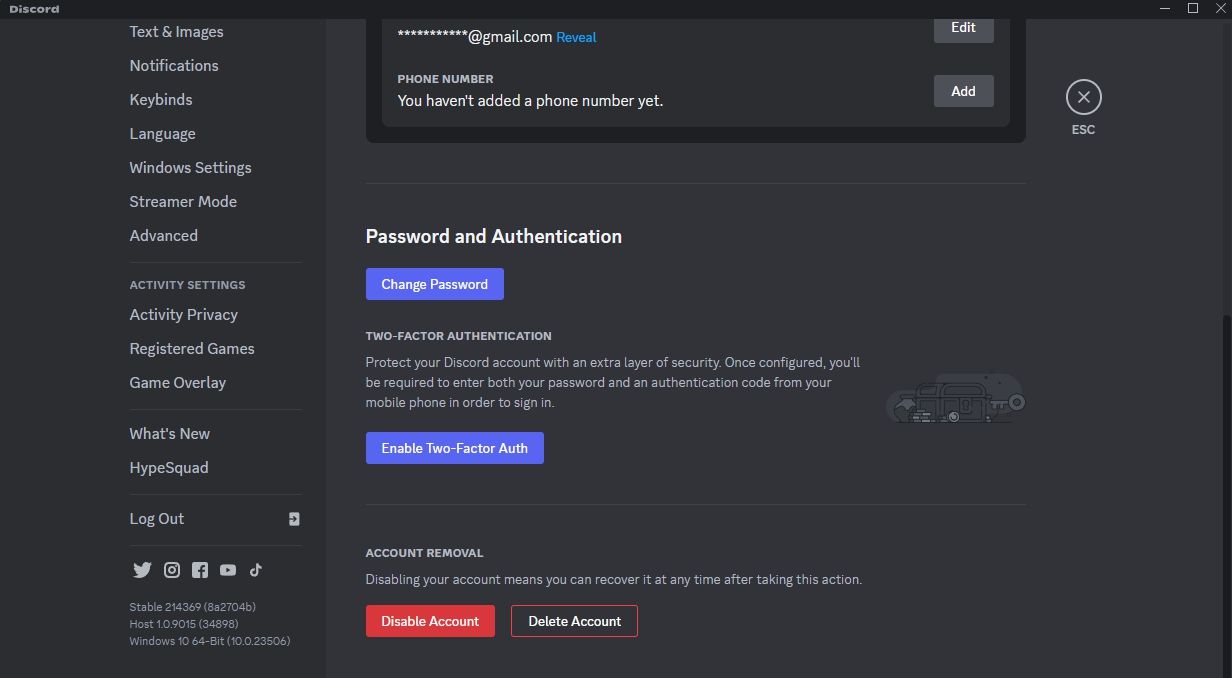
Task: Open Discord's Facebook social icon
Action: point(200,570)
